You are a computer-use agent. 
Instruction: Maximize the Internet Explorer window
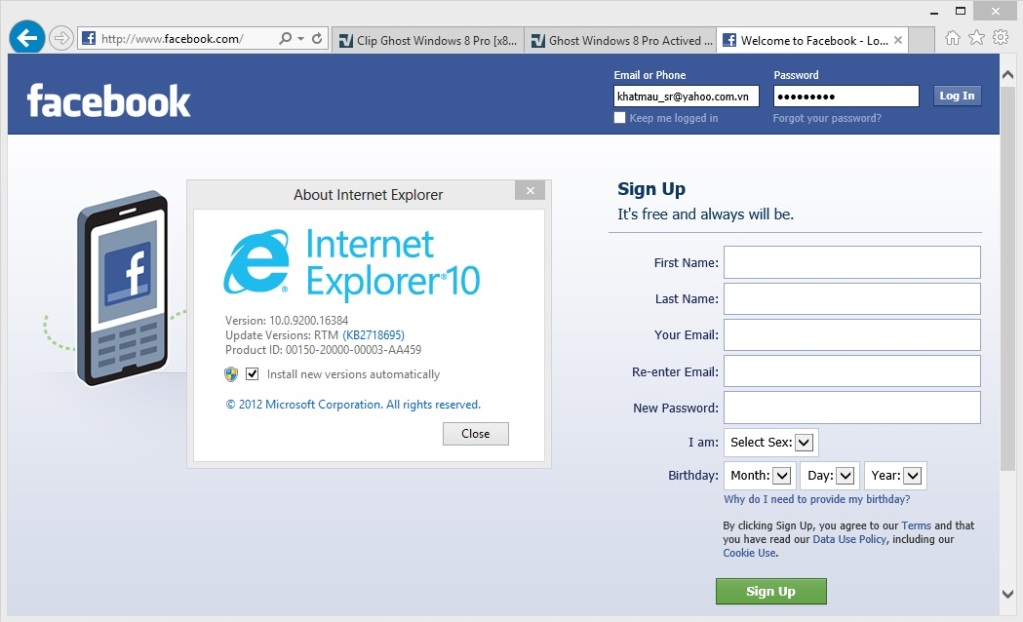(960, 11)
